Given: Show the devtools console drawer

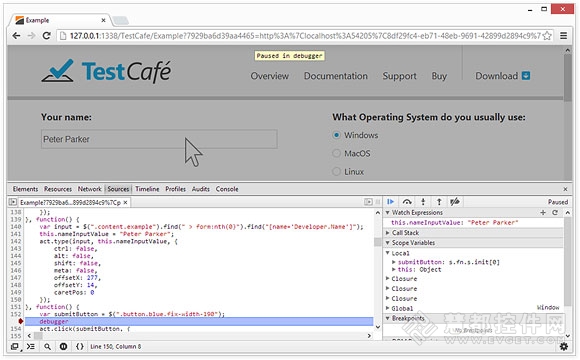Looking at the screenshot, I should click(31, 347).
